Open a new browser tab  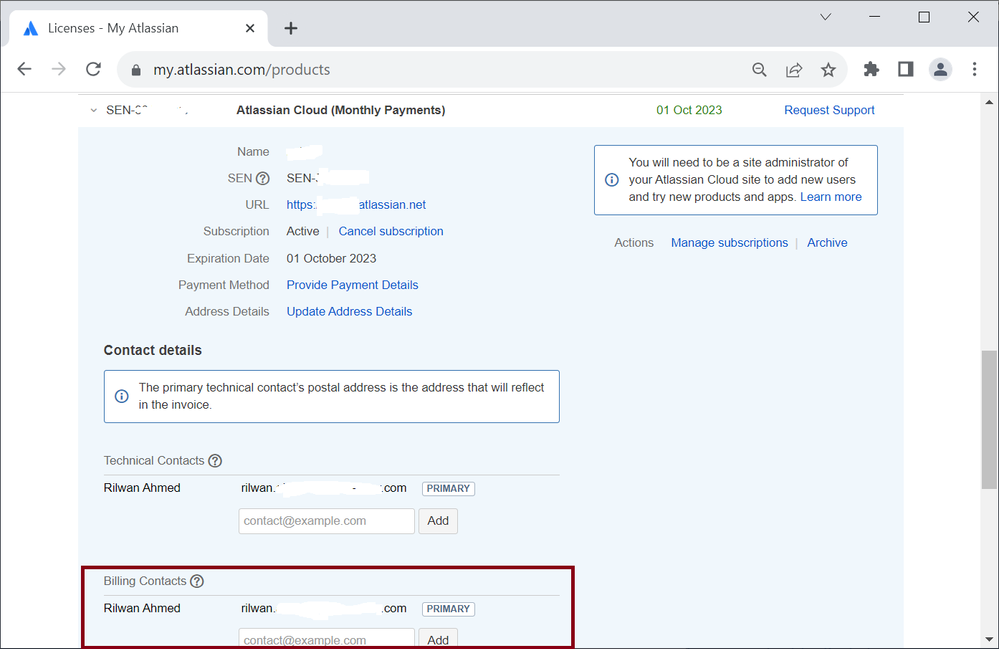[291, 28]
